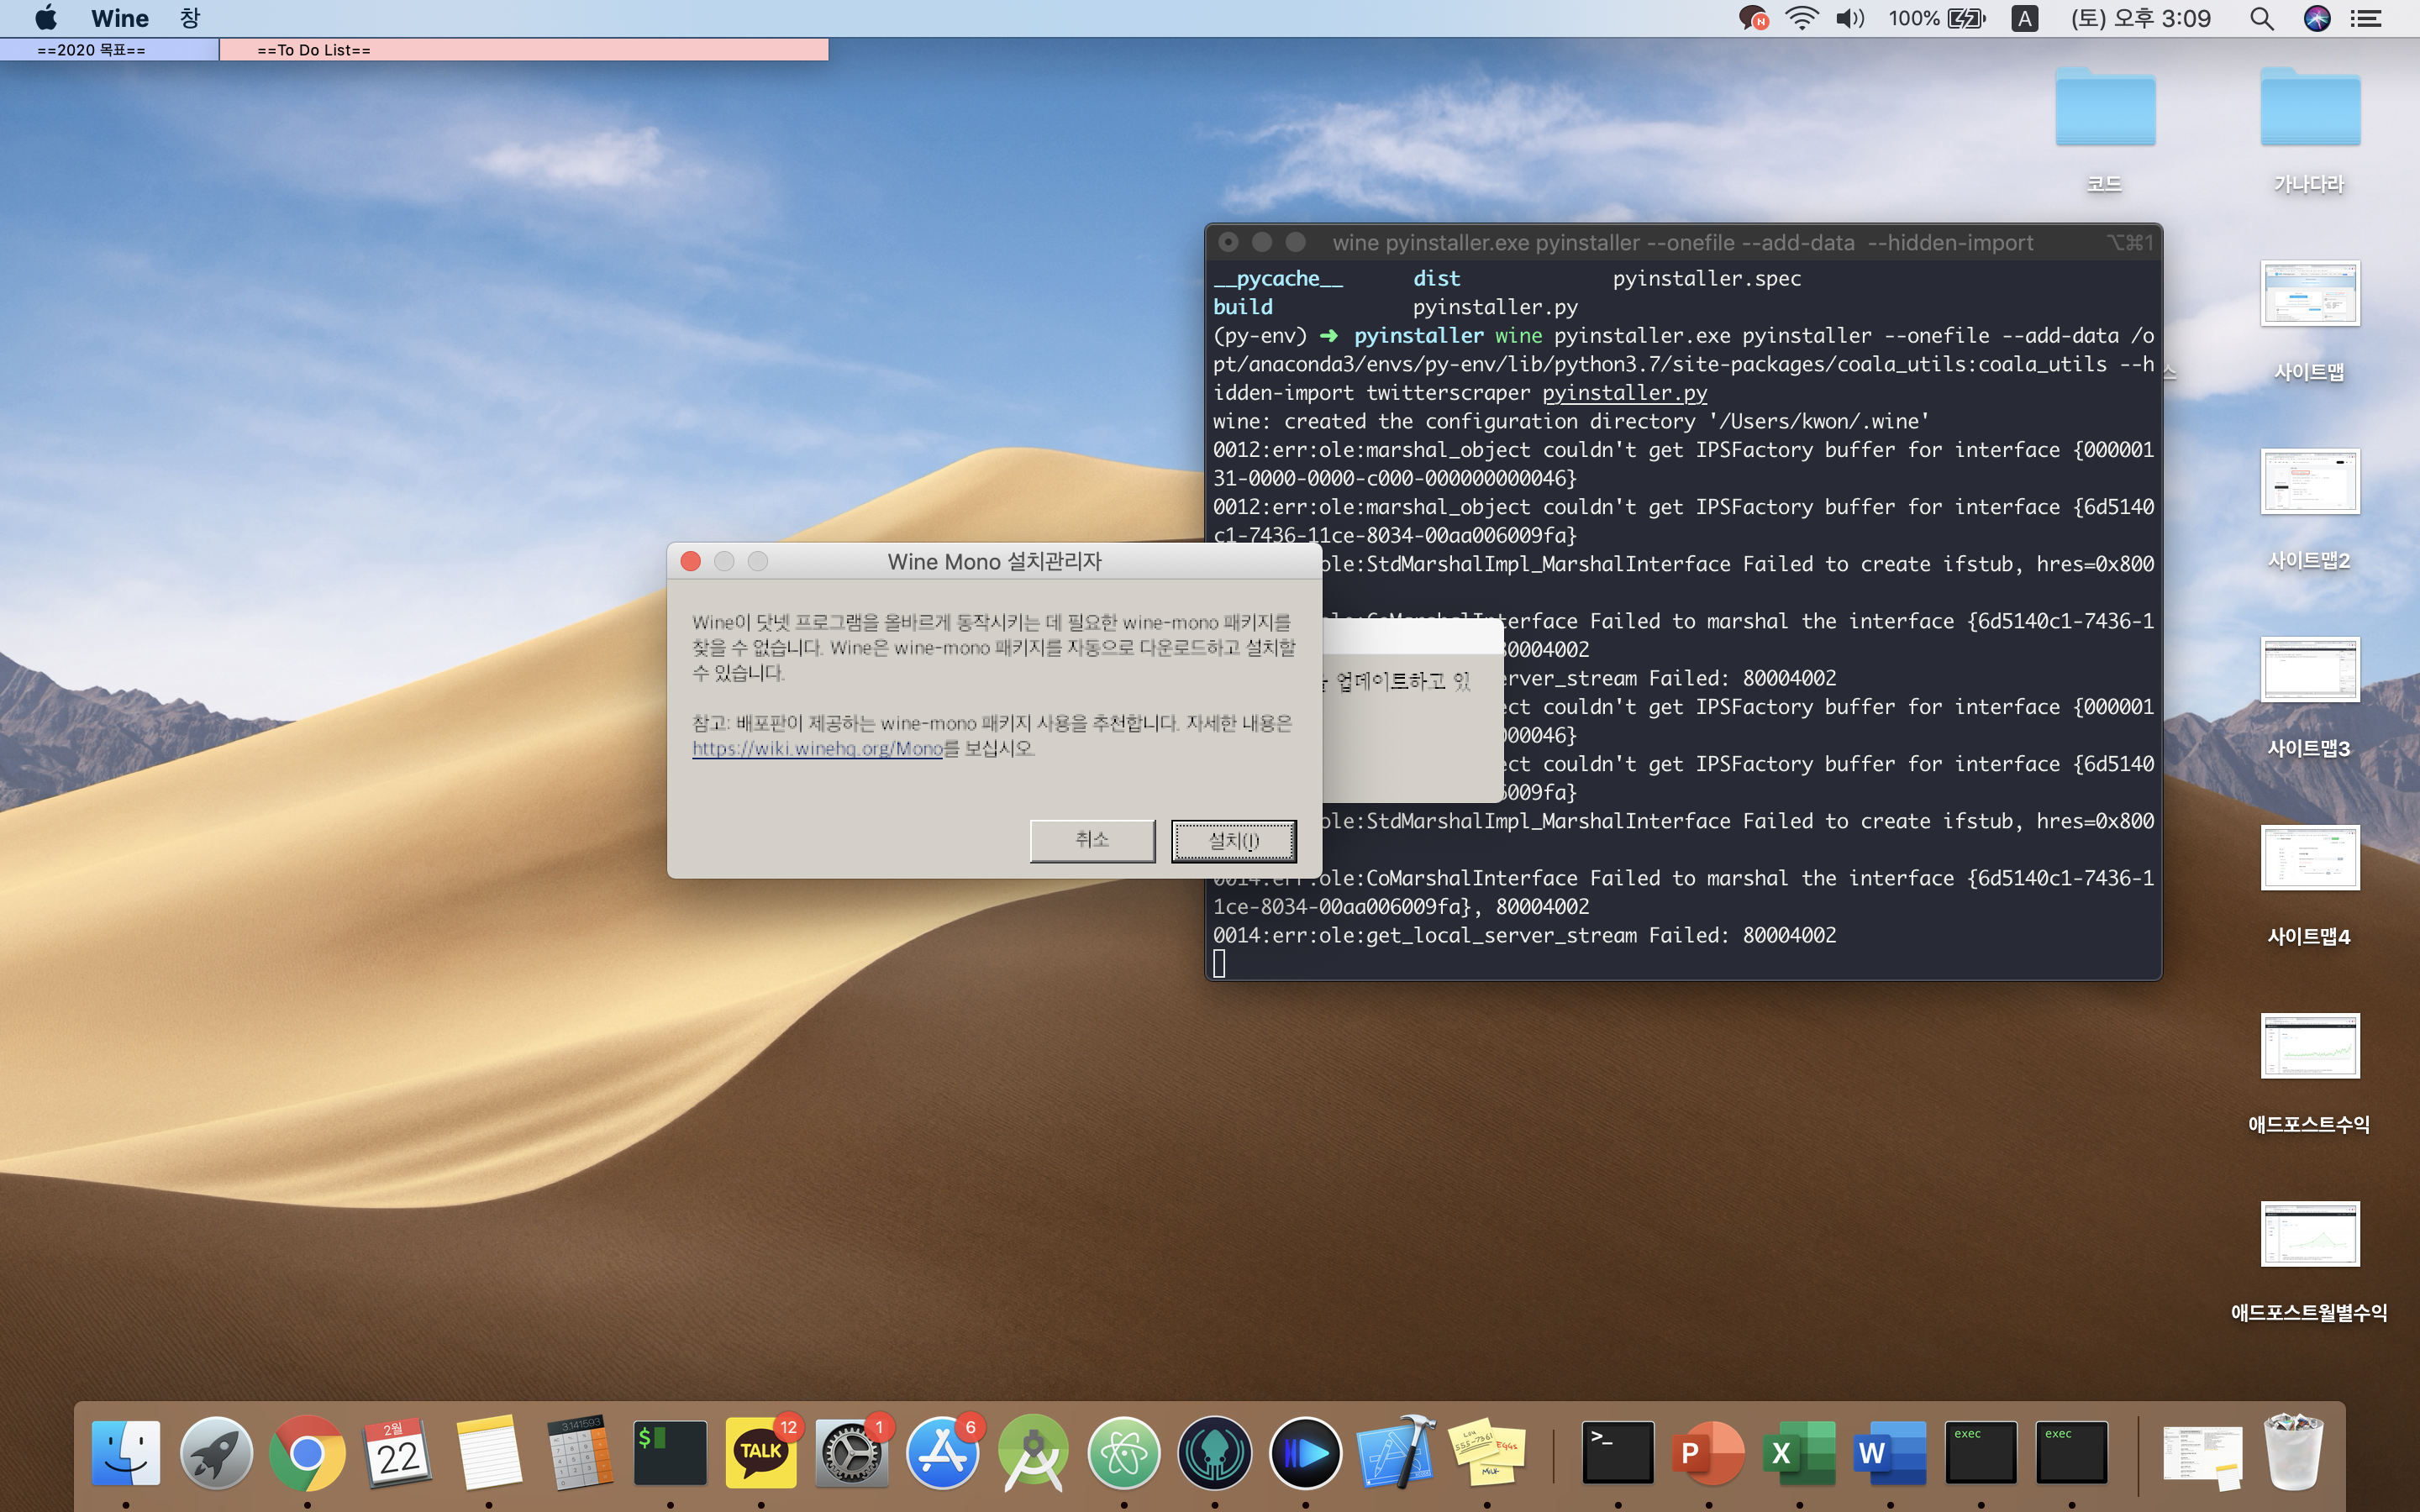
Task: Open the KakaoTalk icon in dock
Action: (760, 1452)
